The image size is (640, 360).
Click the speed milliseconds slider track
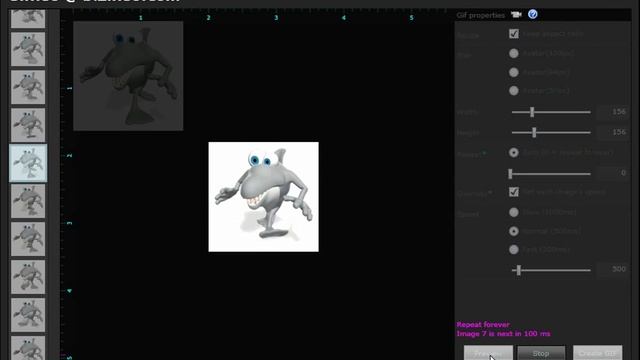[x=551, y=270]
